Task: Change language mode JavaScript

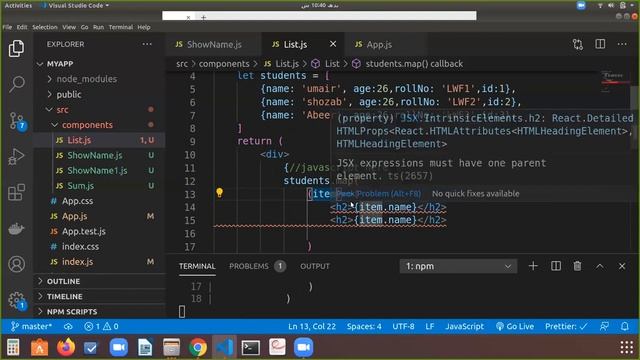Action: (x=464, y=327)
